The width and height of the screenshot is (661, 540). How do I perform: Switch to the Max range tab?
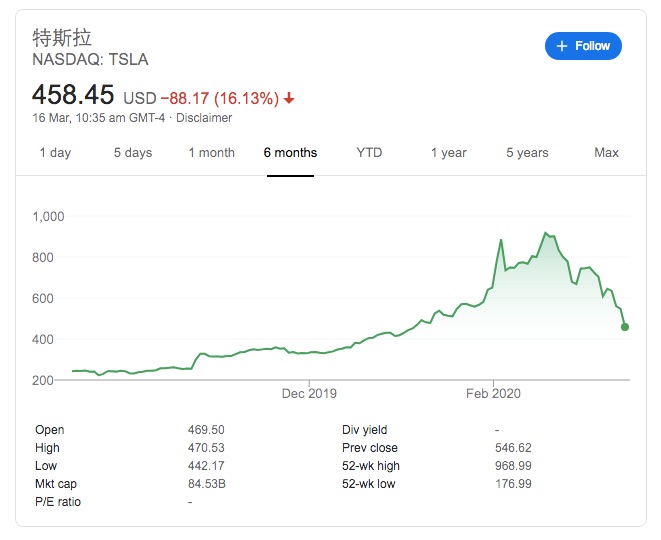[606, 153]
